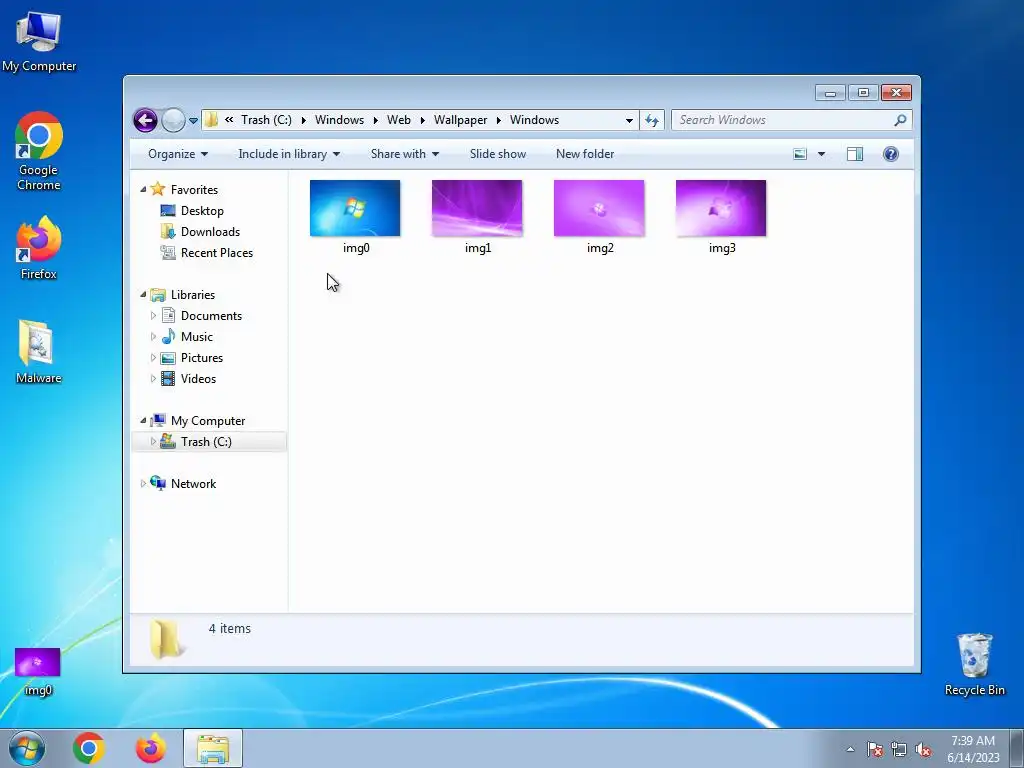The width and height of the screenshot is (1024, 768).
Task: Click the Libraries folder icon
Action: (x=158, y=295)
